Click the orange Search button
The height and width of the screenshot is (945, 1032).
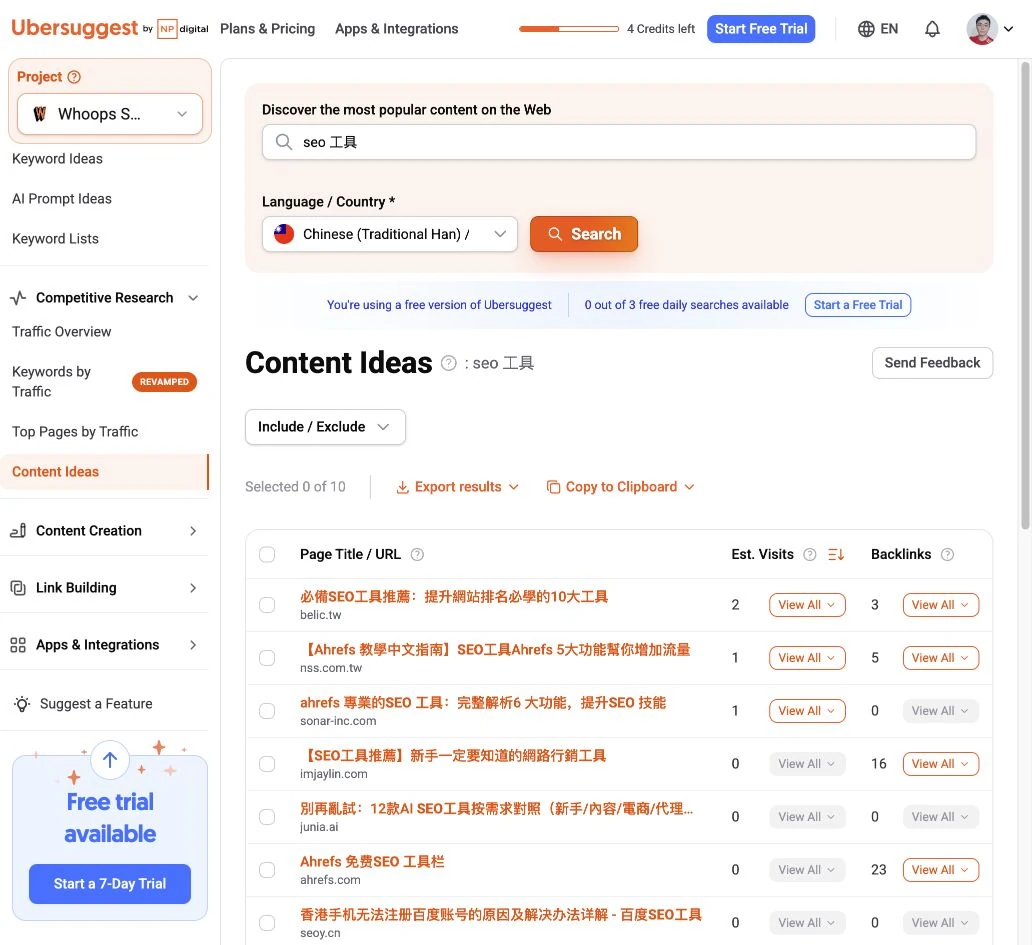coord(584,234)
